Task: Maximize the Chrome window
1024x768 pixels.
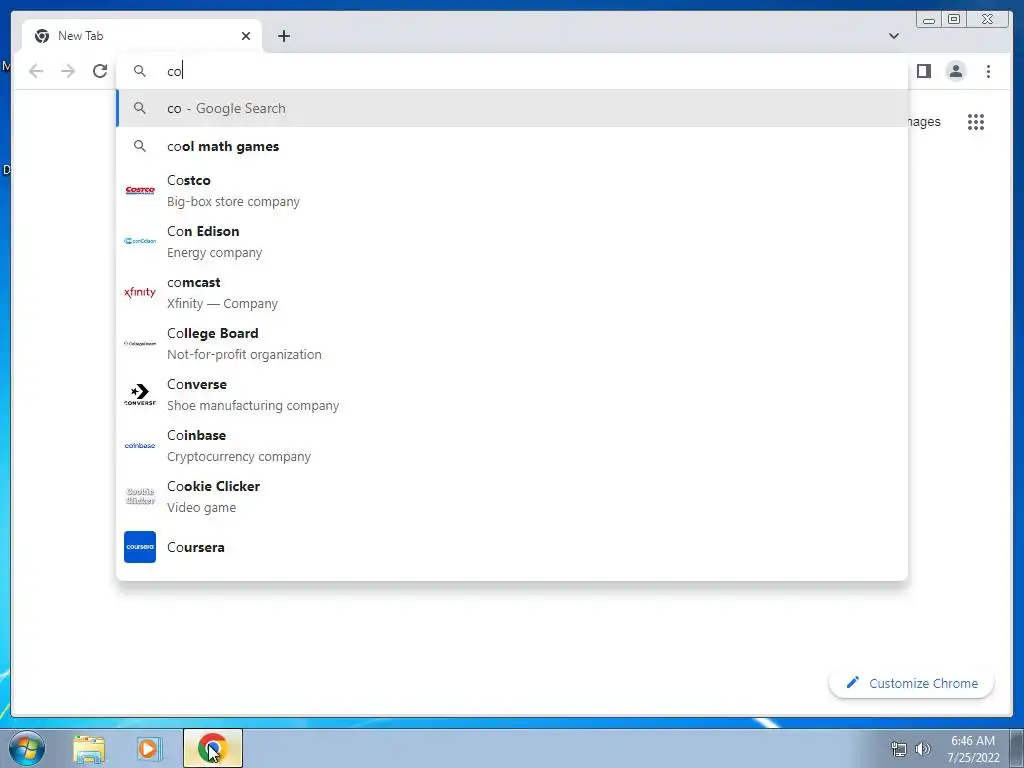Action: click(953, 19)
